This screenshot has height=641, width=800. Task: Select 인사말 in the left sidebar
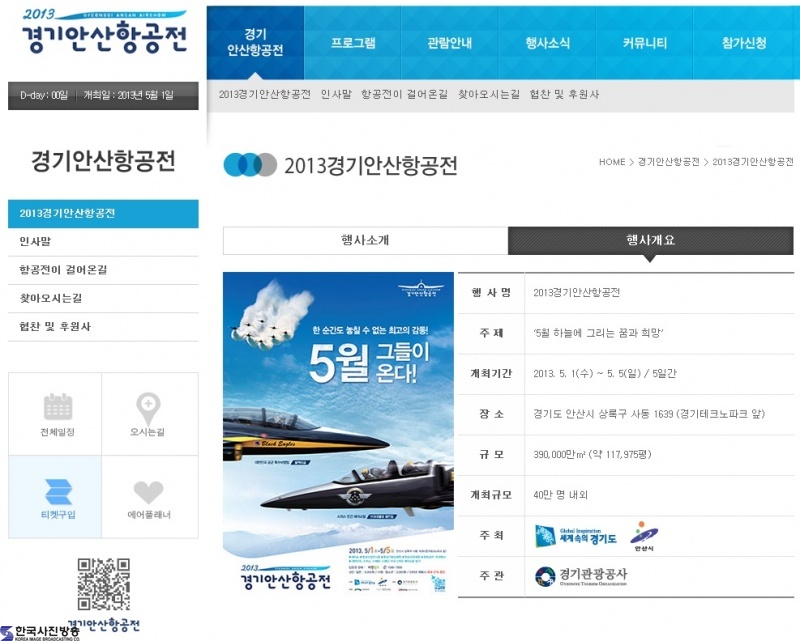(103, 242)
